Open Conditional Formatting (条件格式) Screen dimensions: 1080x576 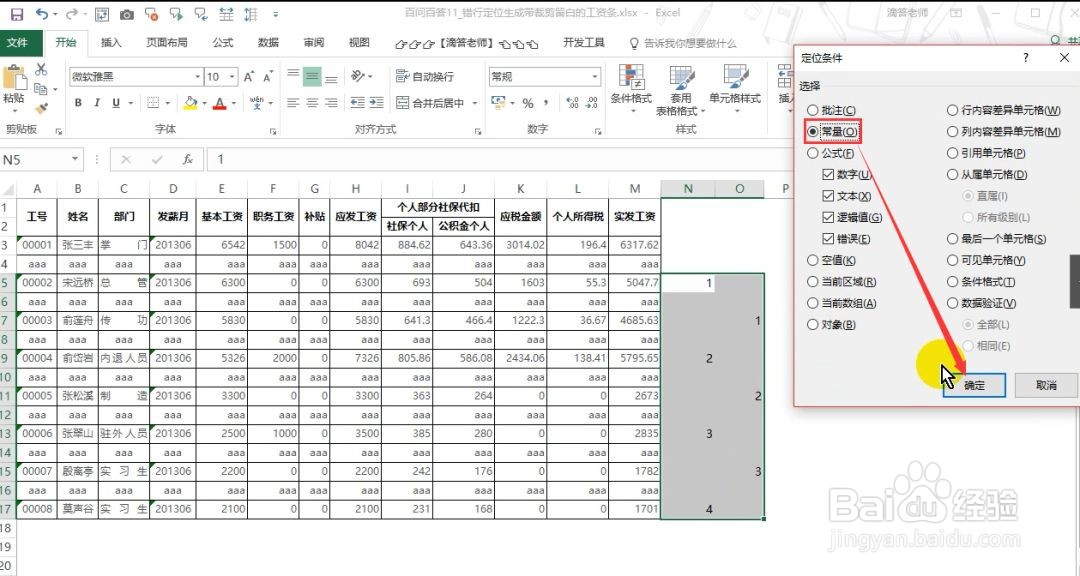[x=631, y=90]
